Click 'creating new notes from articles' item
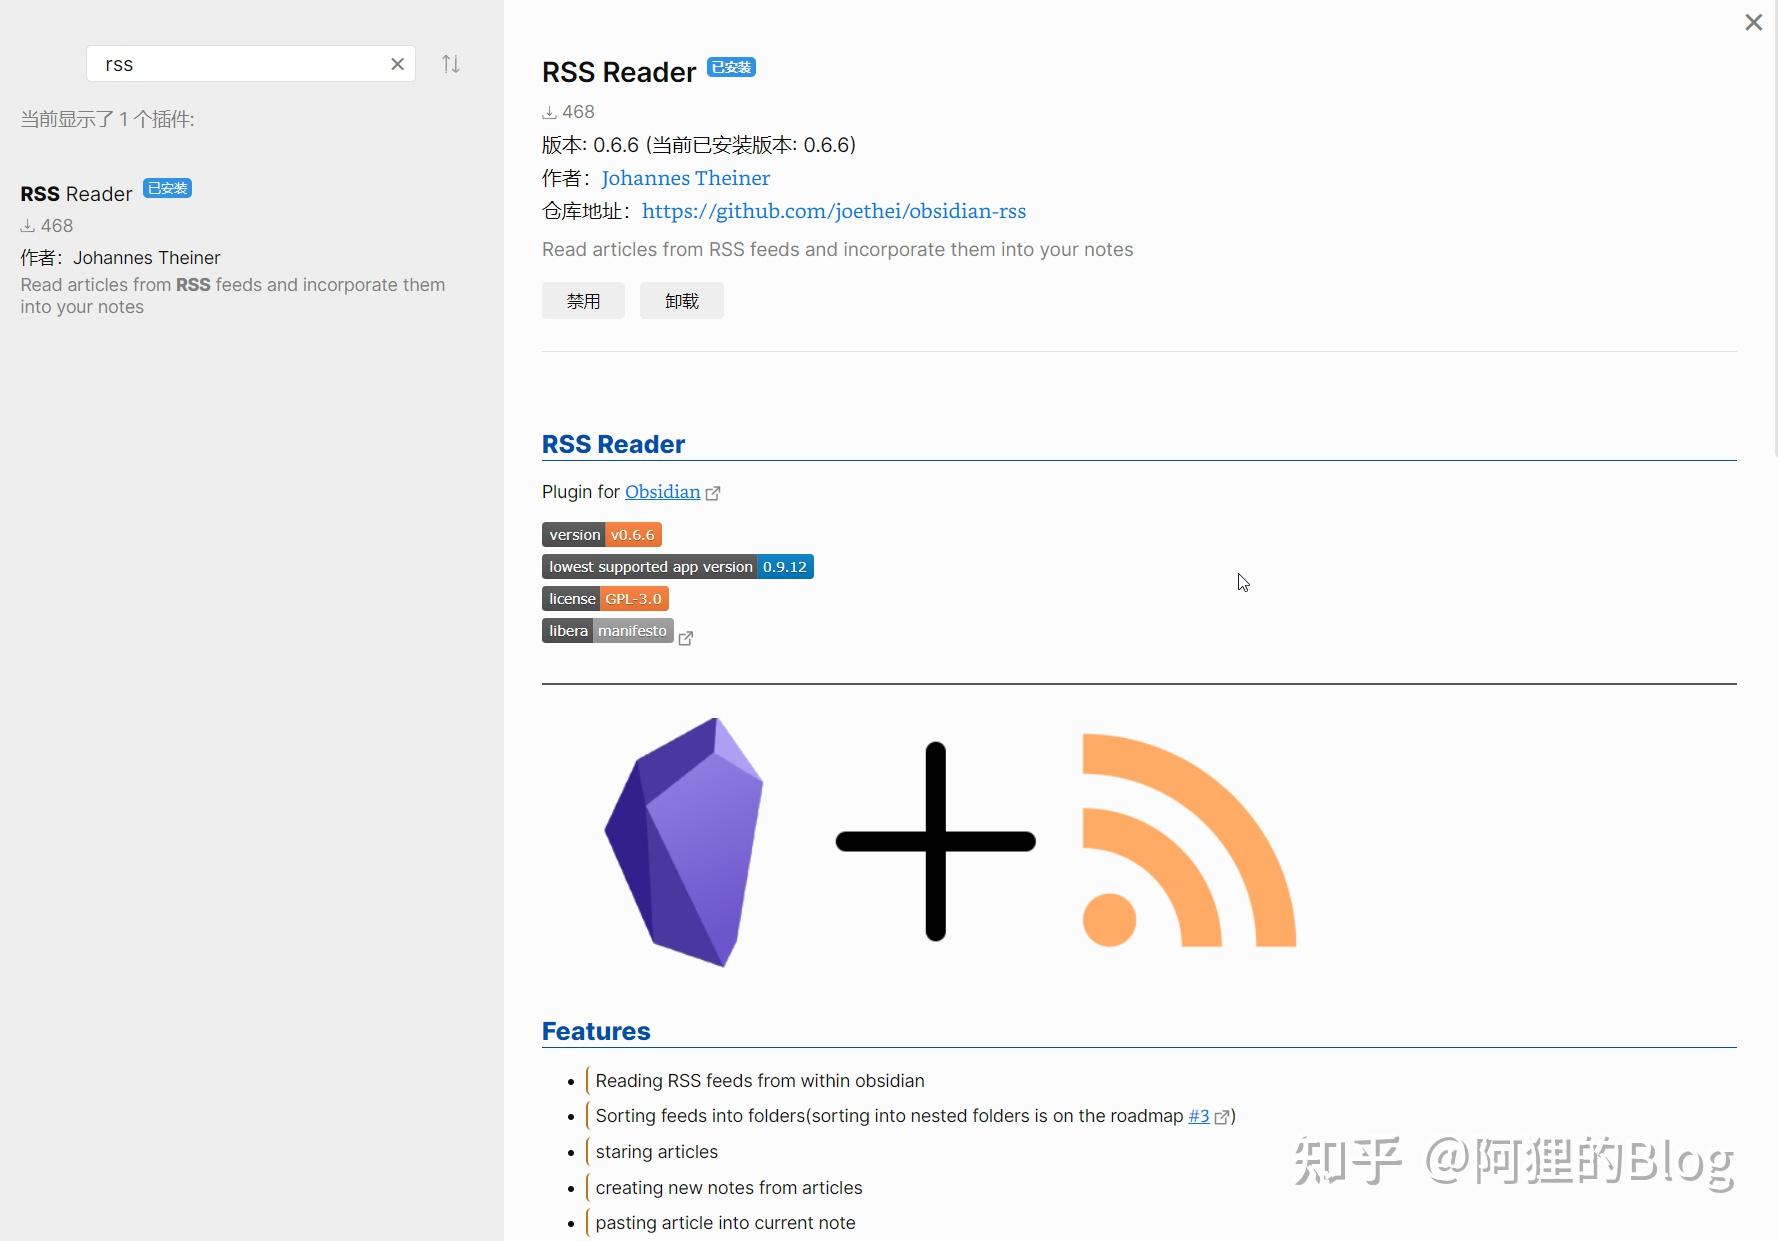This screenshot has width=1778, height=1241. [x=728, y=1188]
